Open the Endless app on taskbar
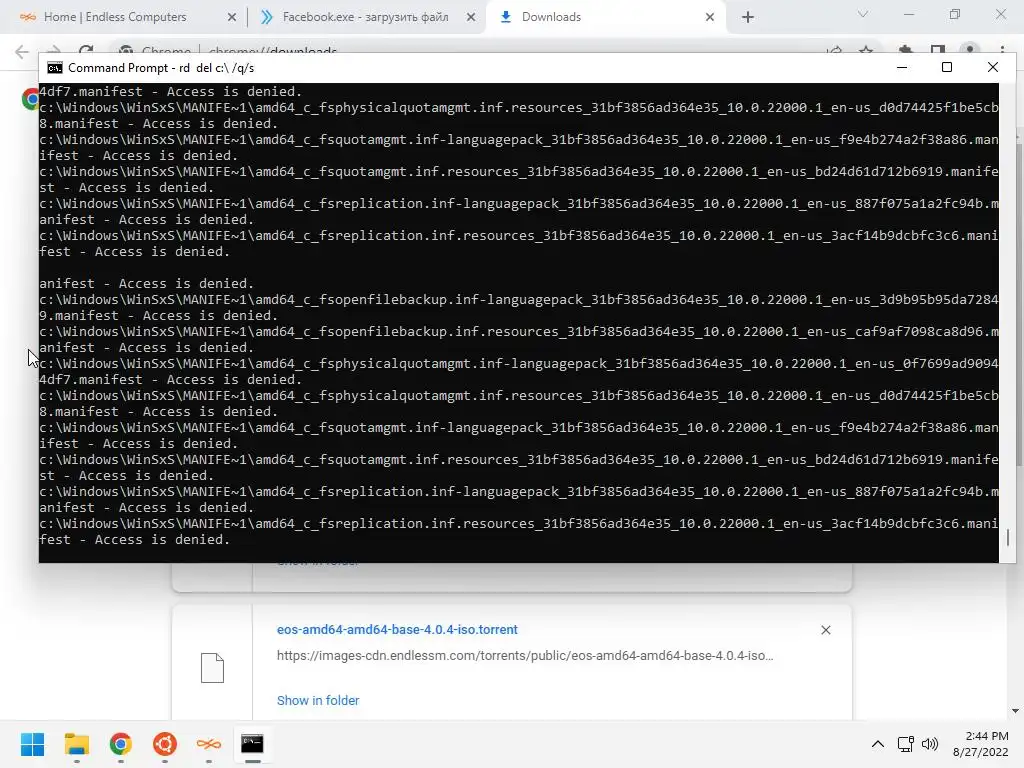Screen dimensions: 1024x768 [x=209, y=744]
